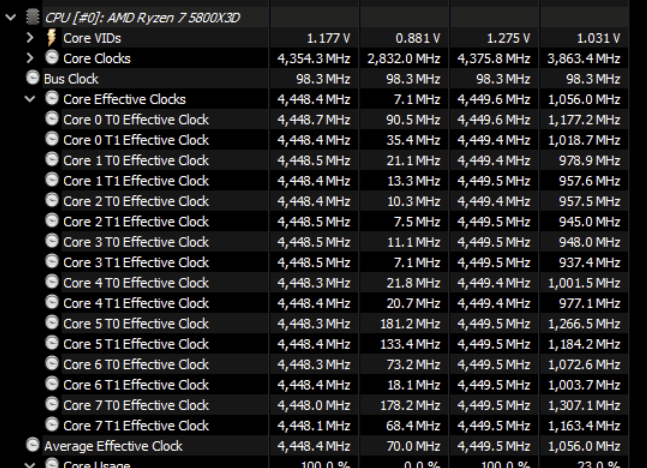Viewport: 647px width, 468px height.
Task: Click the Core VIDs value 1.275 V
Action: [508, 38]
